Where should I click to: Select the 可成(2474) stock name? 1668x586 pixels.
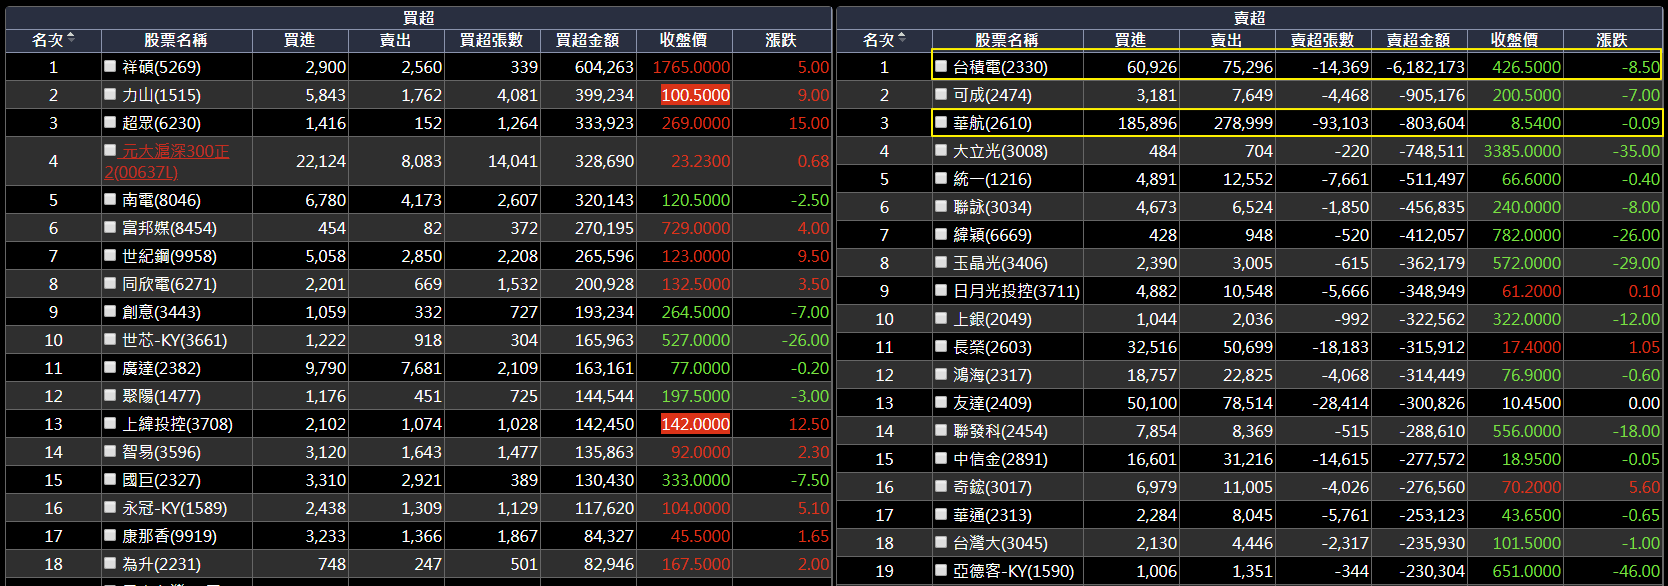pos(992,95)
